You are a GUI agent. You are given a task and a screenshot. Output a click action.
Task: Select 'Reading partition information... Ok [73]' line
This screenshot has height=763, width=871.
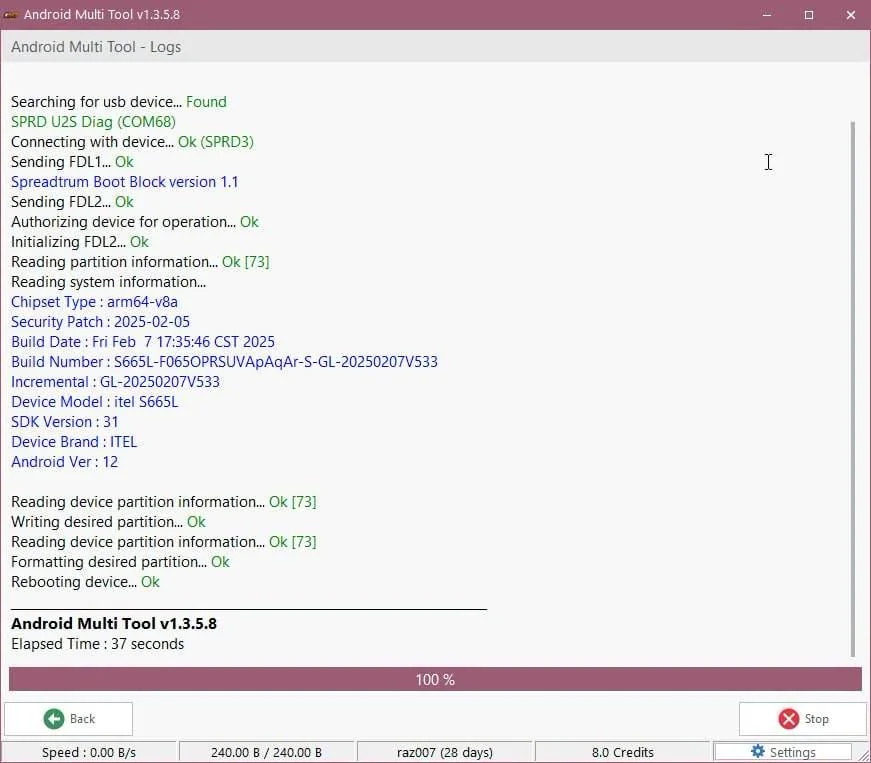point(140,262)
